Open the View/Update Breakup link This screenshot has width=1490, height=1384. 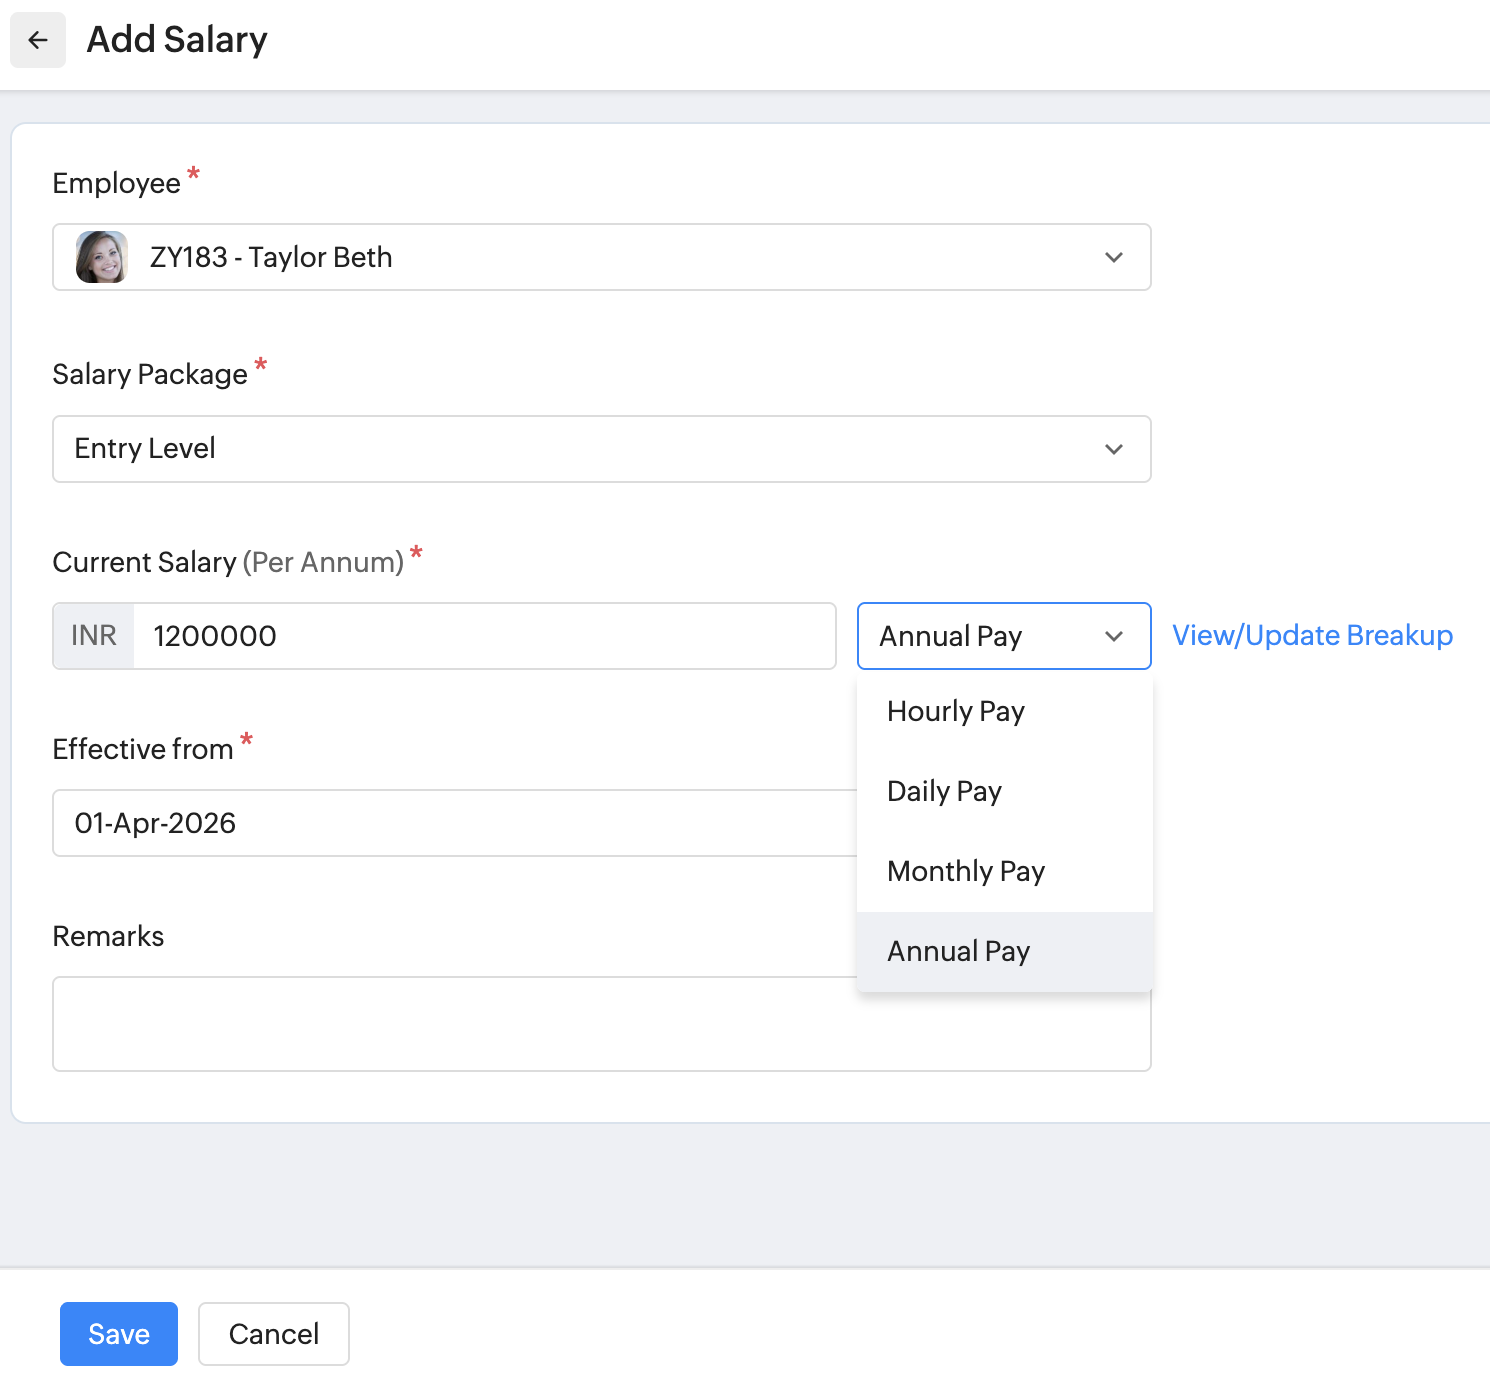(x=1312, y=636)
